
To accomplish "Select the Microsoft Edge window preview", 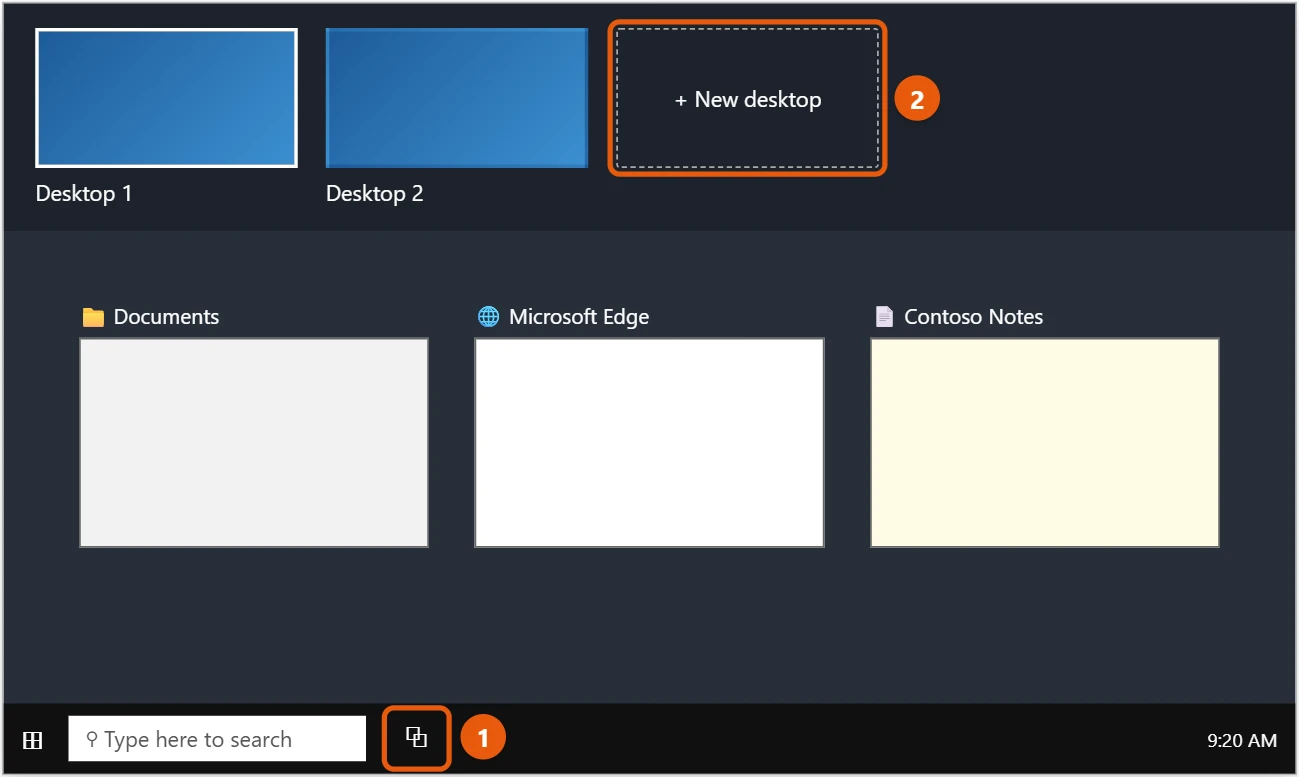I will point(649,443).
